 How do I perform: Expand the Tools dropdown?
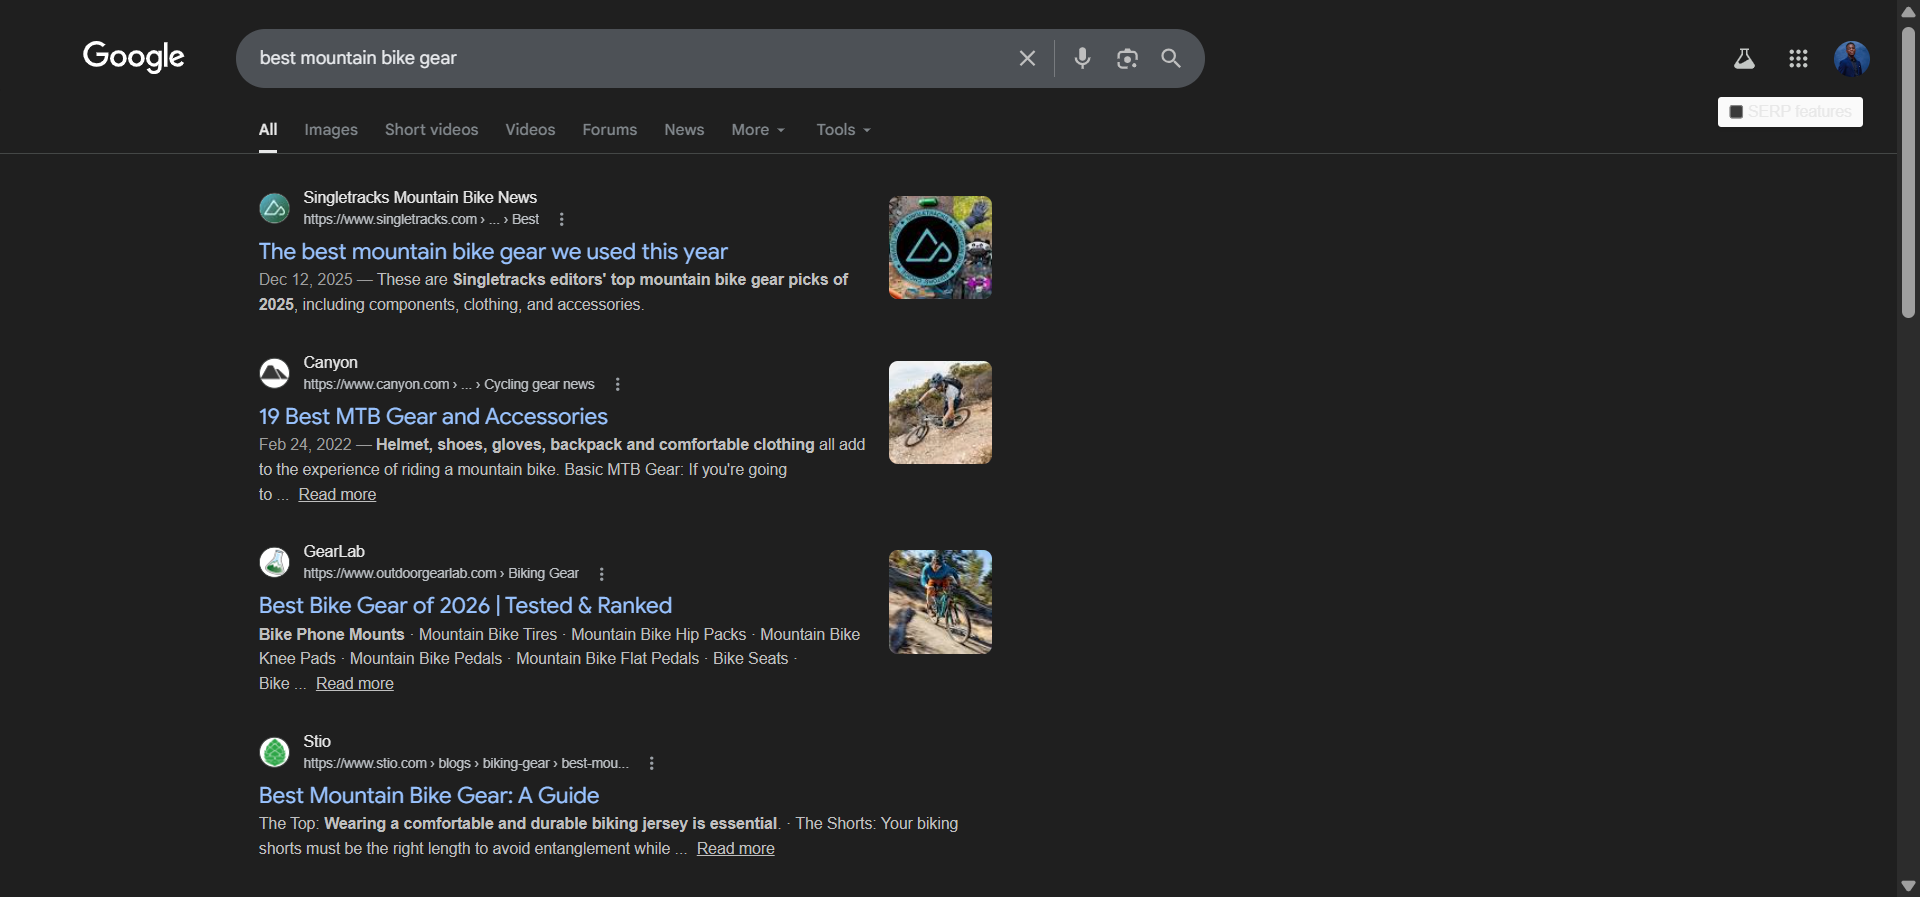(x=843, y=130)
